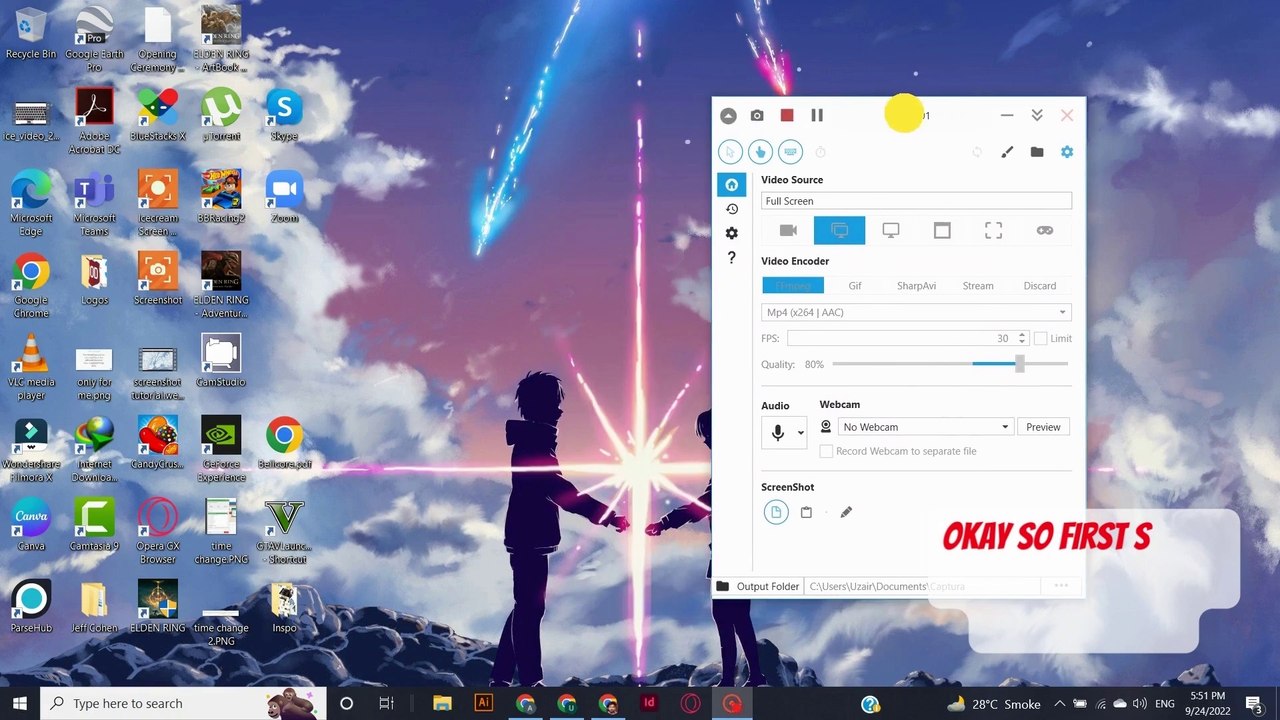Toggle screenshot image editor pencil icon
The width and height of the screenshot is (1280, 720).
click(846, 513)
